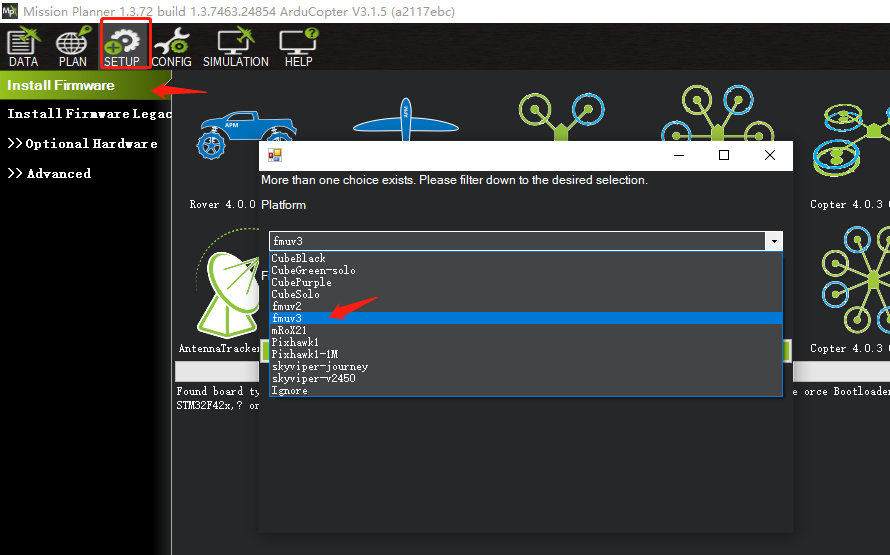The width and height of the screenshot is (890, 555).
Task: Maximize the platform selection dialog
Action: (x=724, y=155)
